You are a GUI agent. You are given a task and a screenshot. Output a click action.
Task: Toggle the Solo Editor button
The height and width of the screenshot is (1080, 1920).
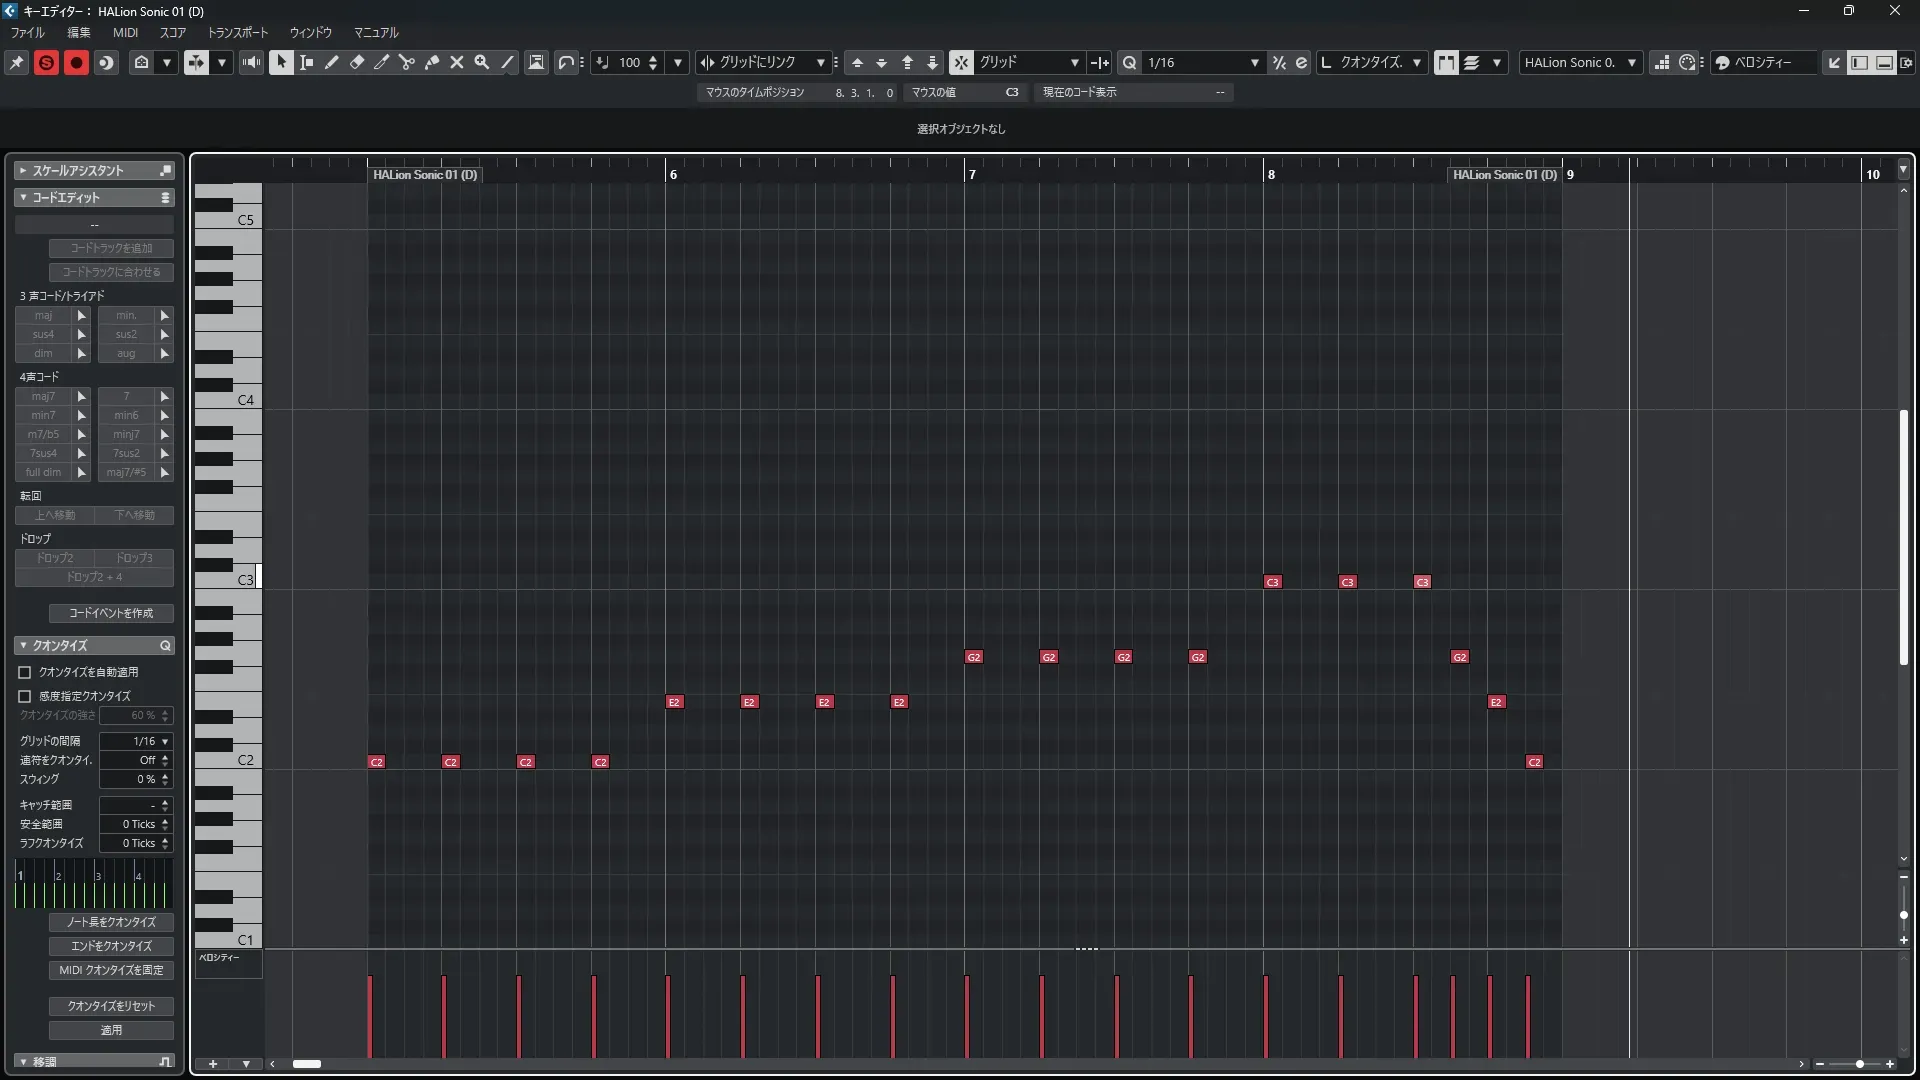pos(46,62)
